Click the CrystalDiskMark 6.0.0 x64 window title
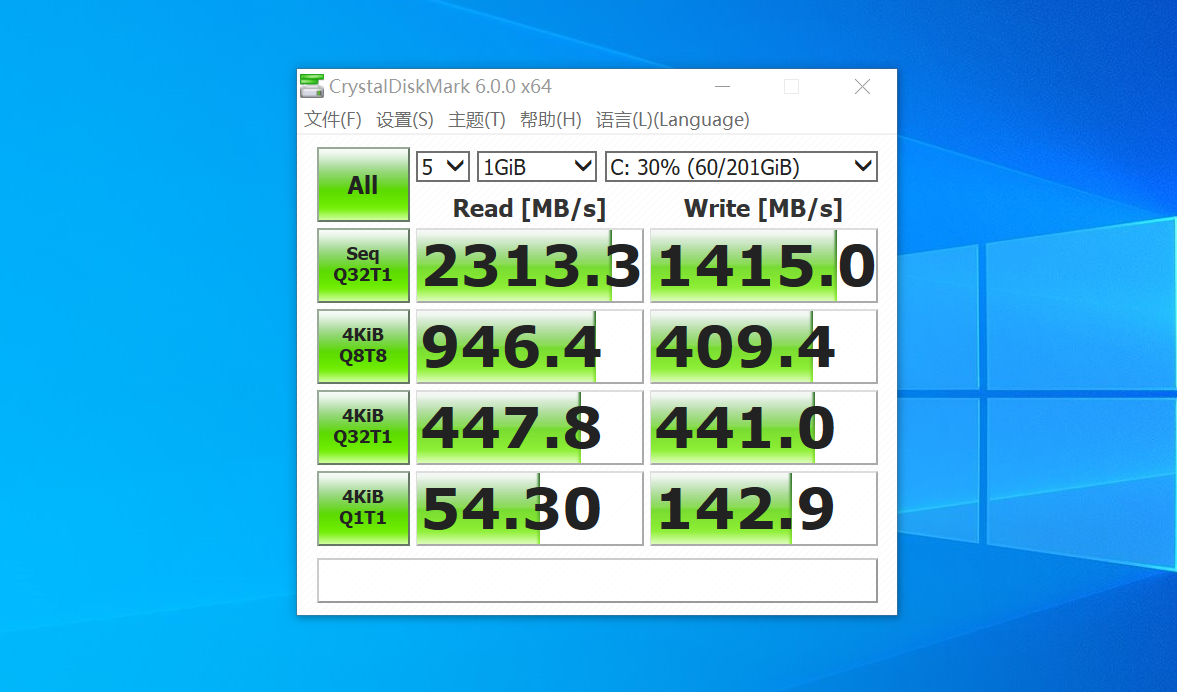Screen dimensions: 1177x692 click(x=441, y=86)
